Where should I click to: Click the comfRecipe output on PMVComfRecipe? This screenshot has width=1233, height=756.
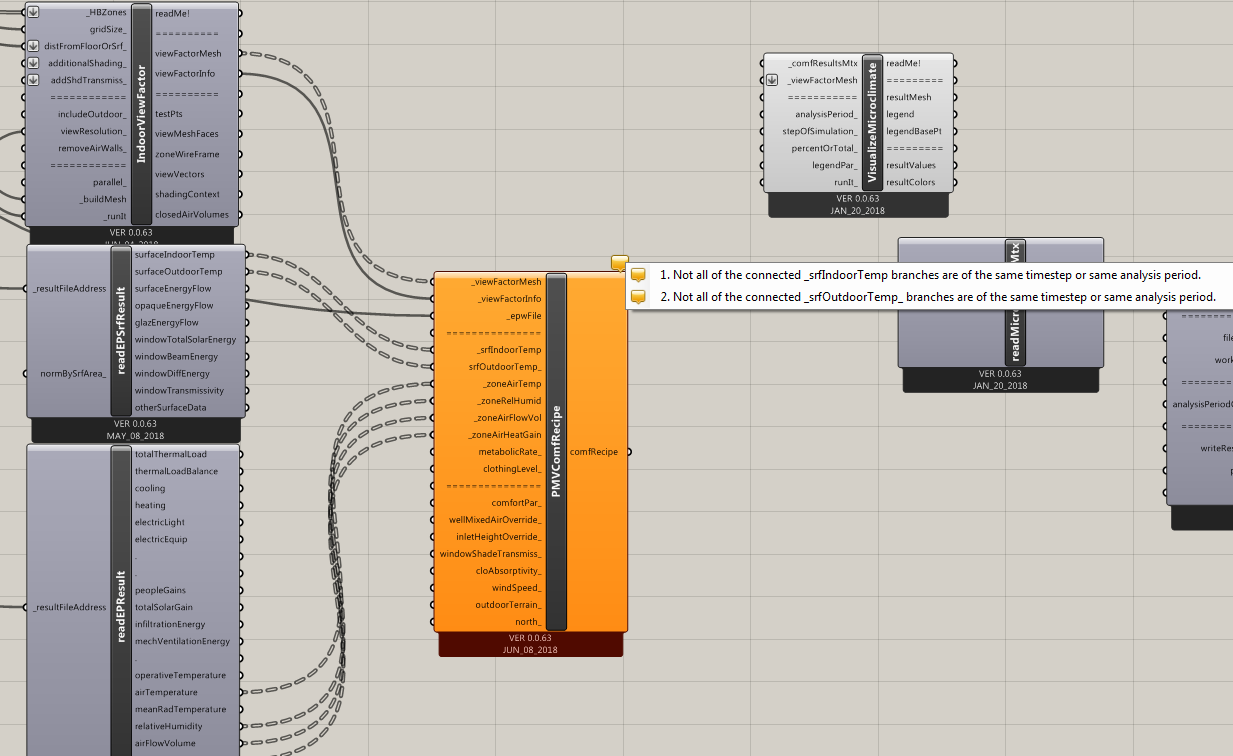coord(593,452)
